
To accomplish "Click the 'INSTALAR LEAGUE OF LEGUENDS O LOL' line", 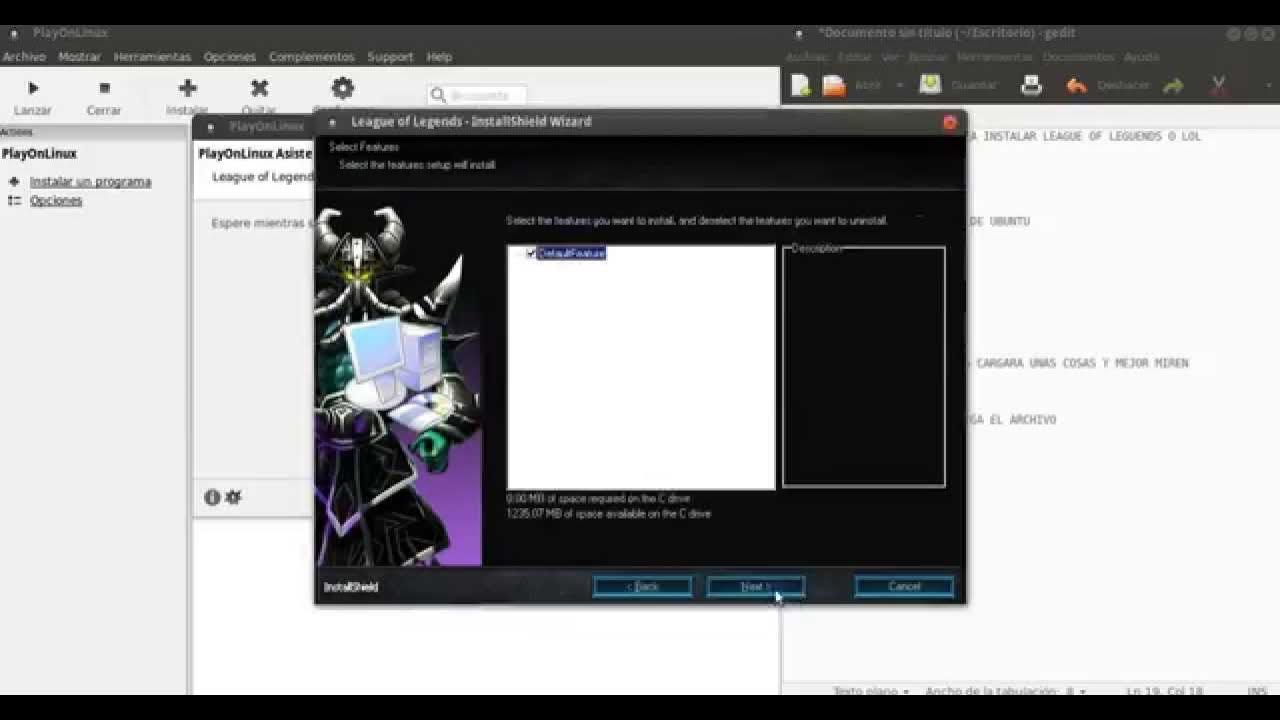I will click(1092, 136).
